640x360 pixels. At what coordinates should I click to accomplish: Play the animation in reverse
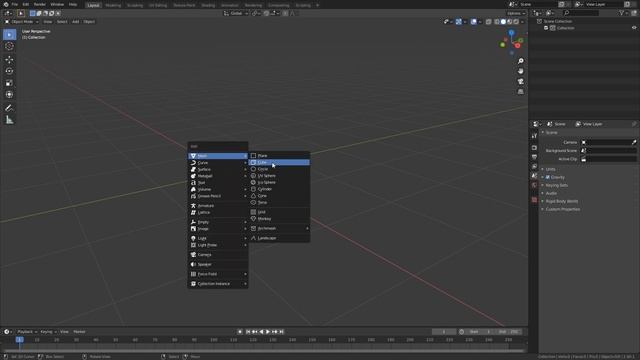(261, 332)
